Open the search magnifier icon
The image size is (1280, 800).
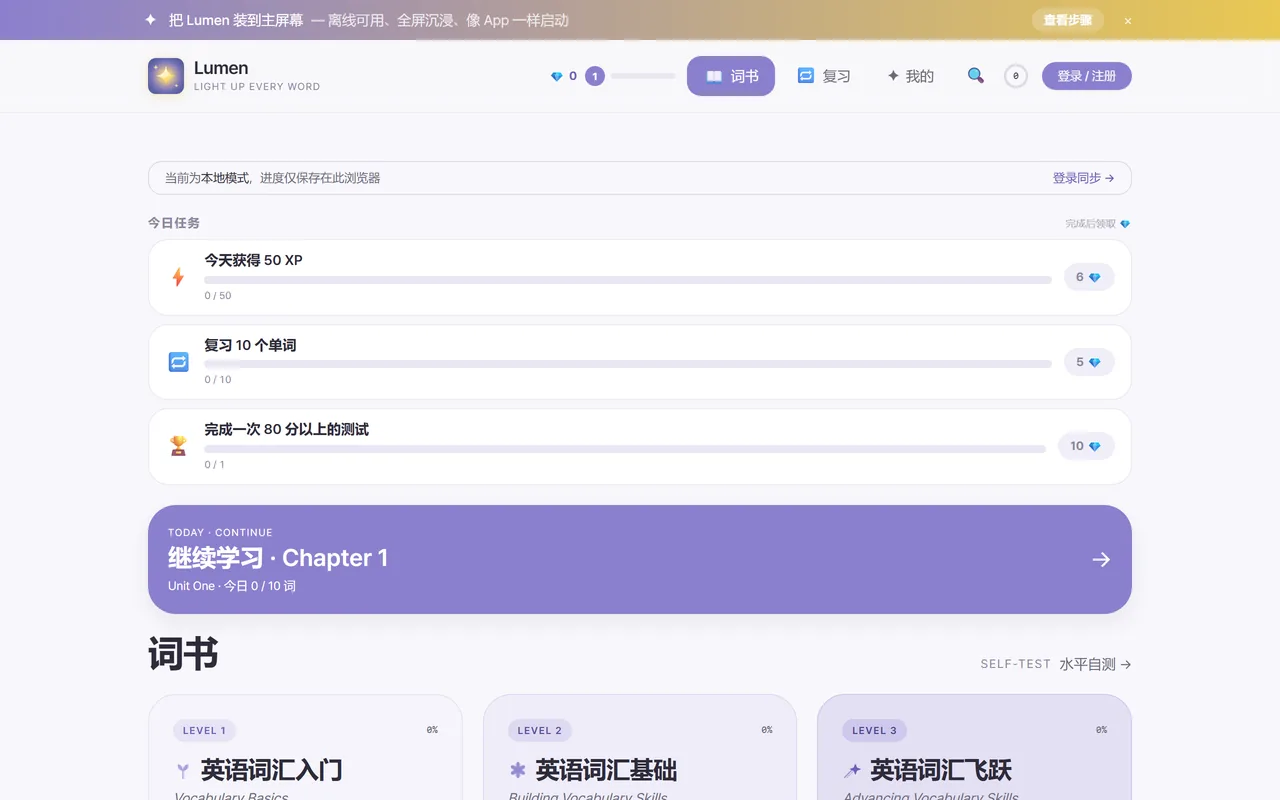coord(976,76)
